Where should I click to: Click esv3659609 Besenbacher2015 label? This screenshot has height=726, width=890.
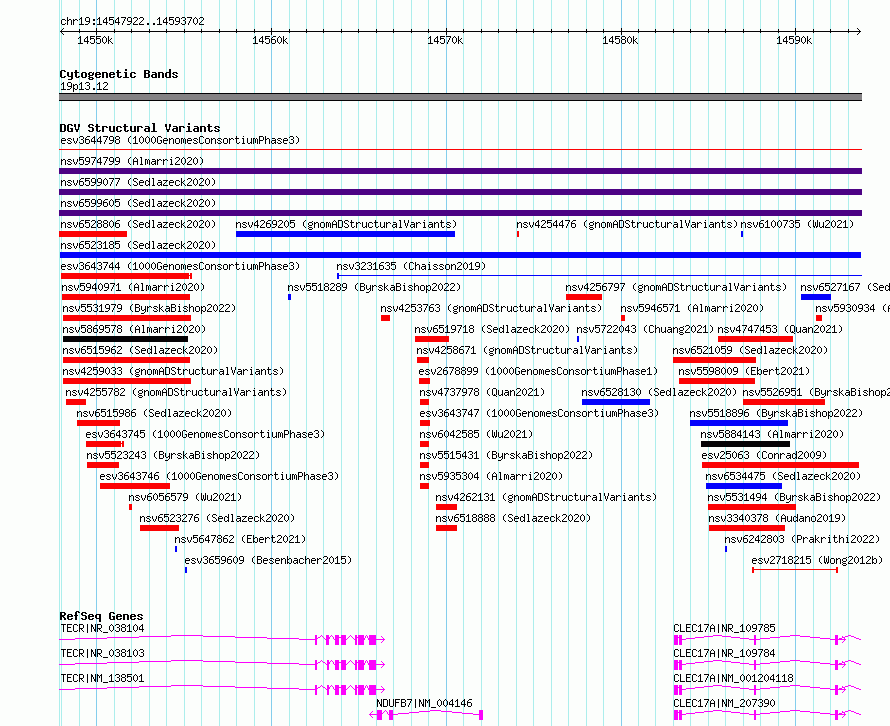click(268, 560)
